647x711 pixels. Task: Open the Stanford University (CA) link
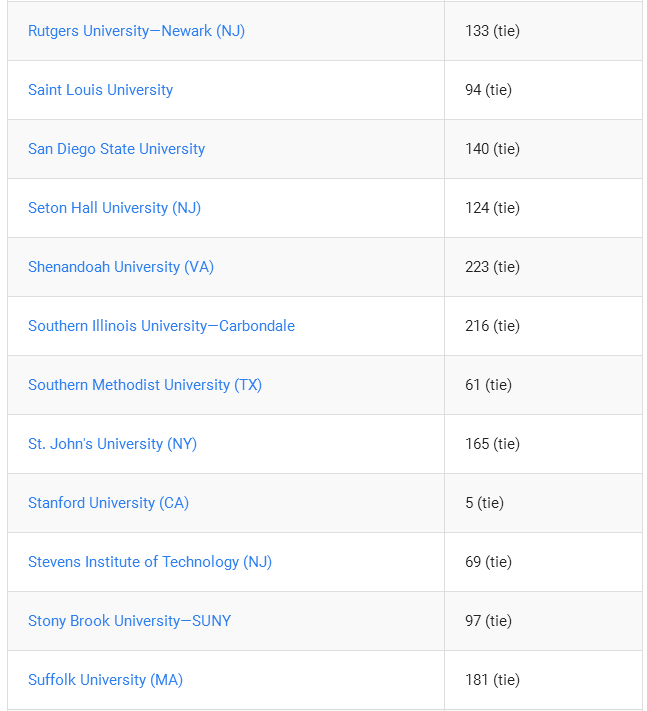pyautogui.click(x=108, y=502)
